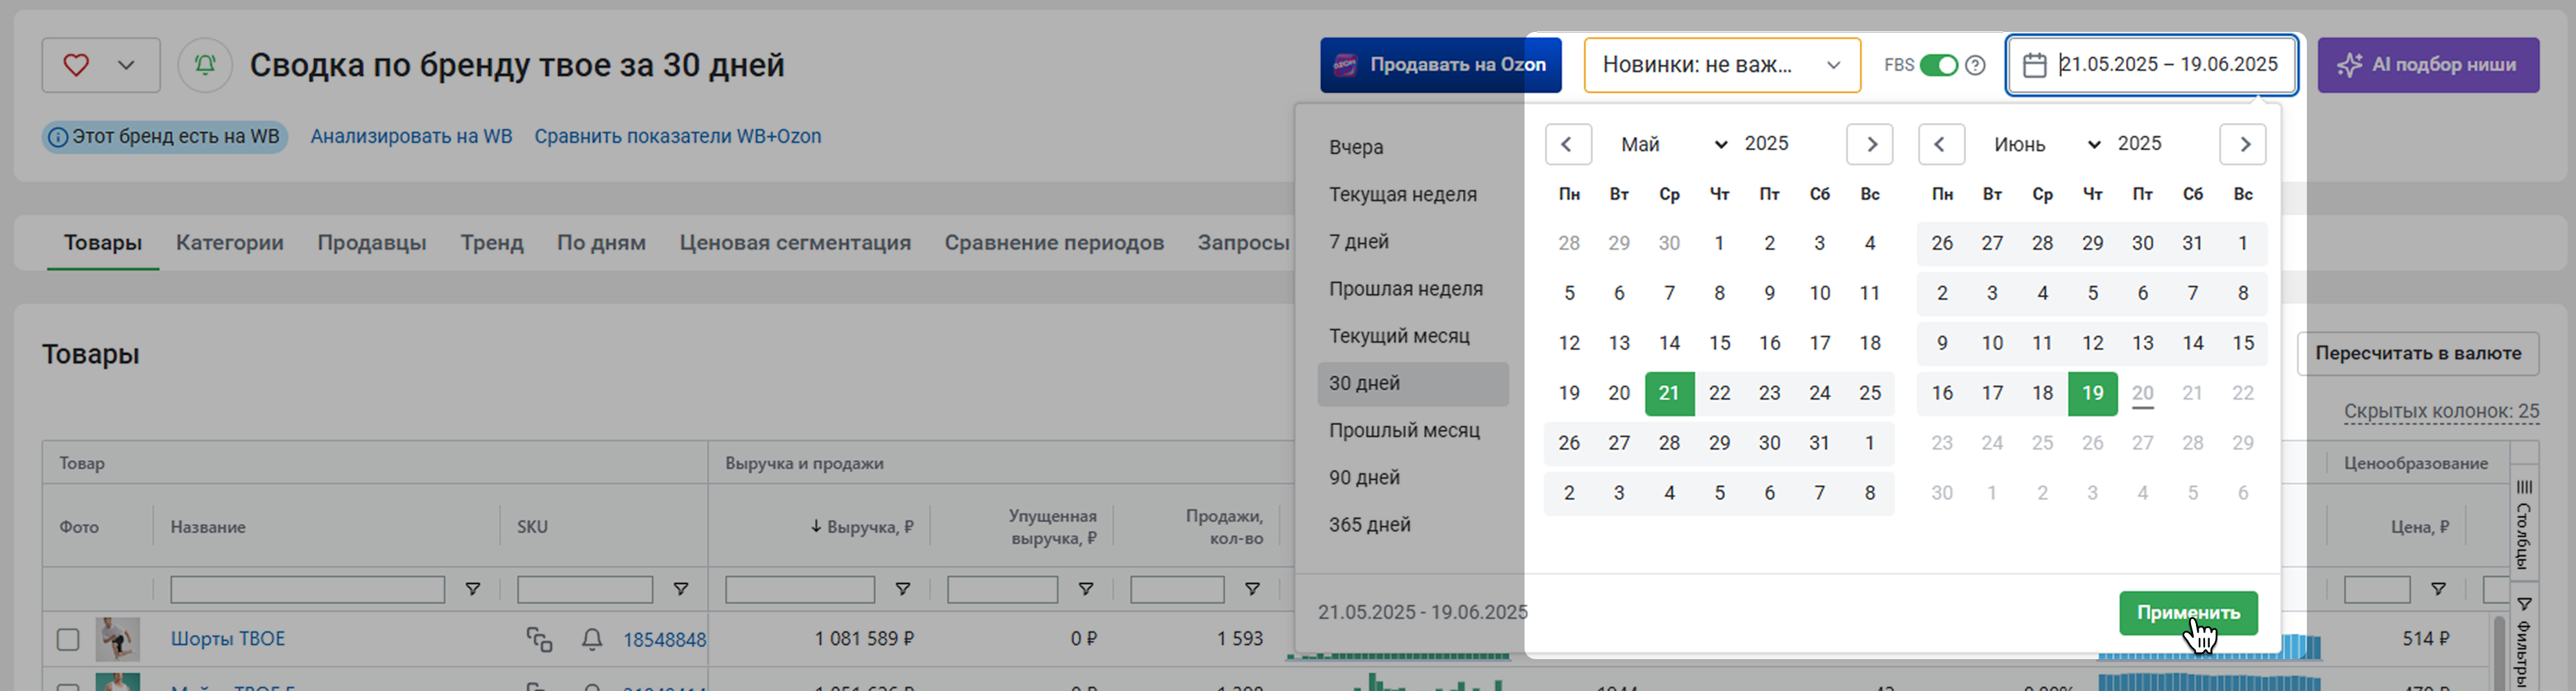Click the info icon in WB brand badge
The image size is (2576, 691).
(x=58, y=137)
